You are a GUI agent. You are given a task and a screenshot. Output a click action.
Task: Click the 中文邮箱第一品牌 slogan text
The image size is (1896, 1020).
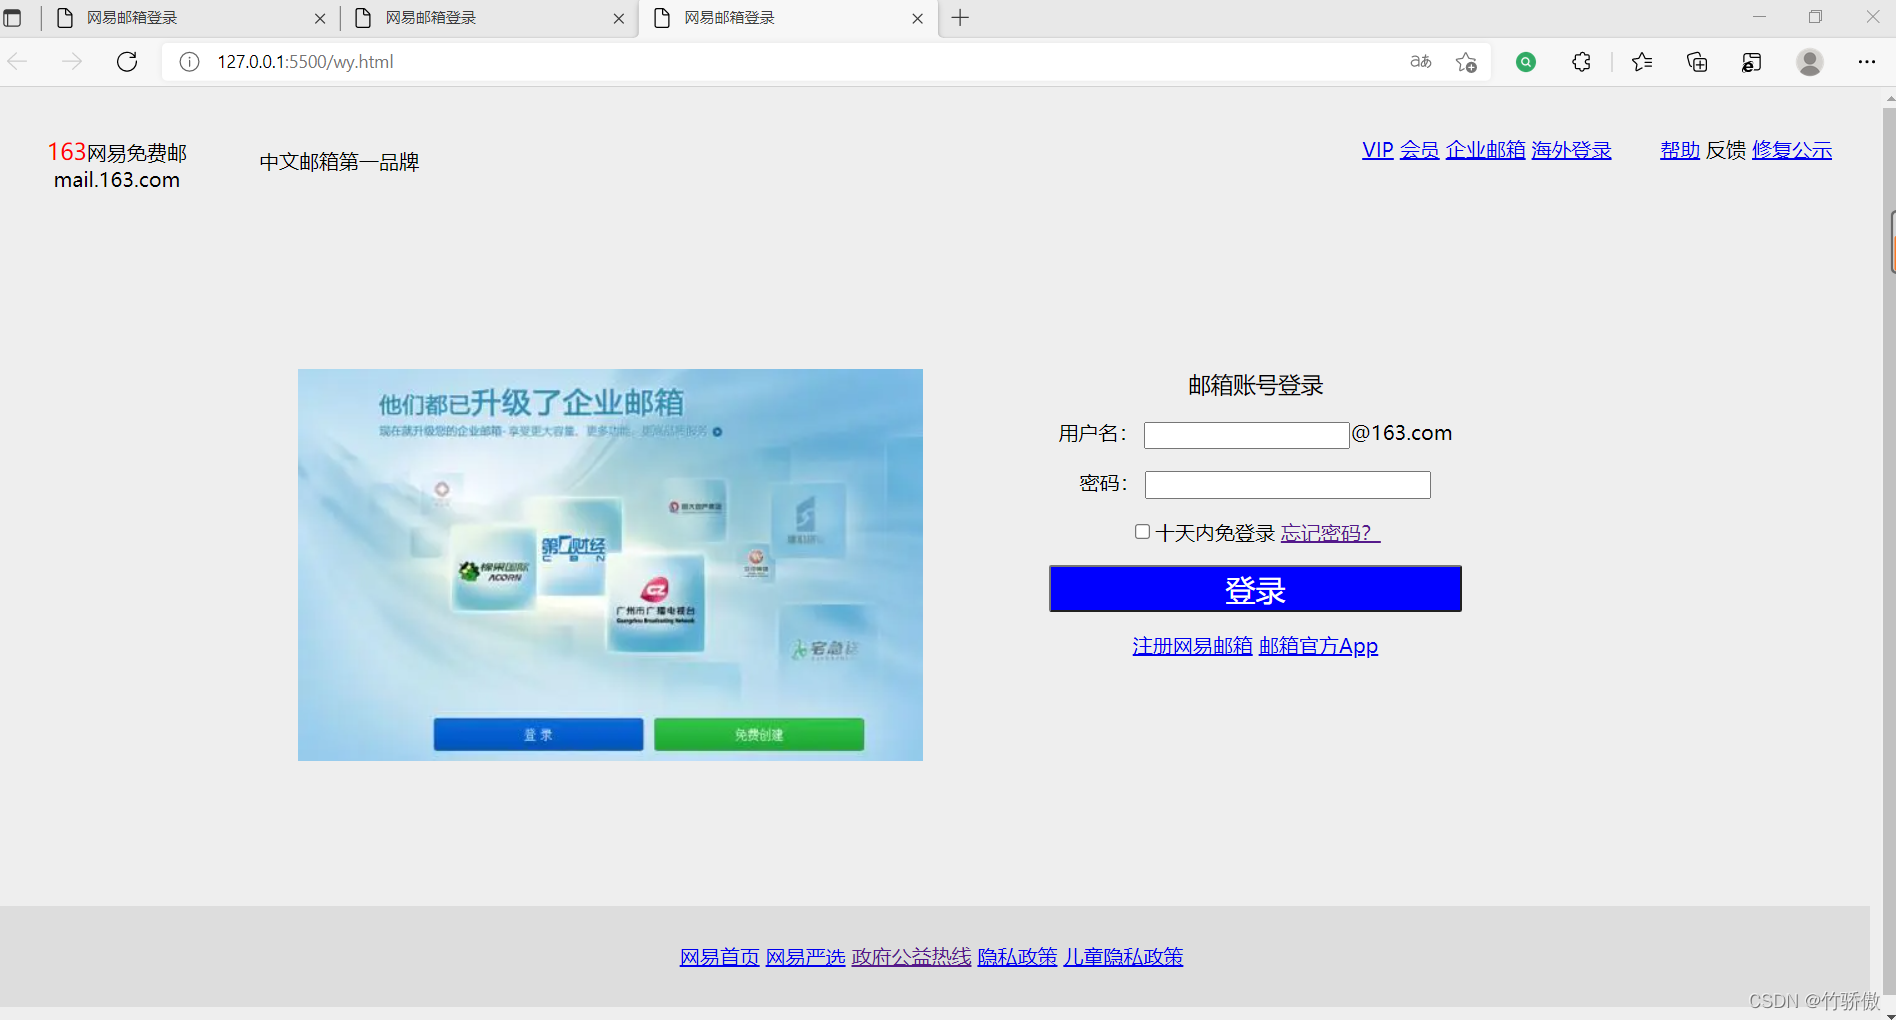[339, 162]
